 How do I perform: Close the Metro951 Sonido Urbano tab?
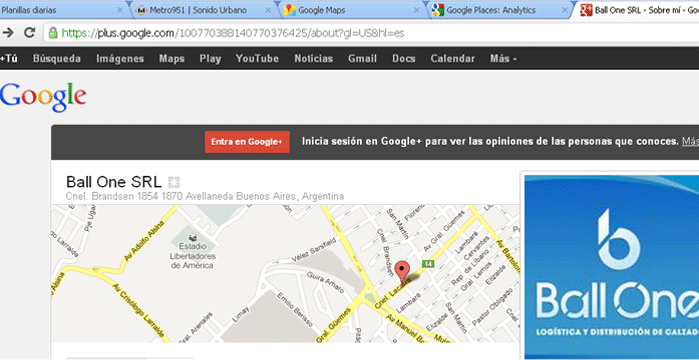click(x=268, y=10)
